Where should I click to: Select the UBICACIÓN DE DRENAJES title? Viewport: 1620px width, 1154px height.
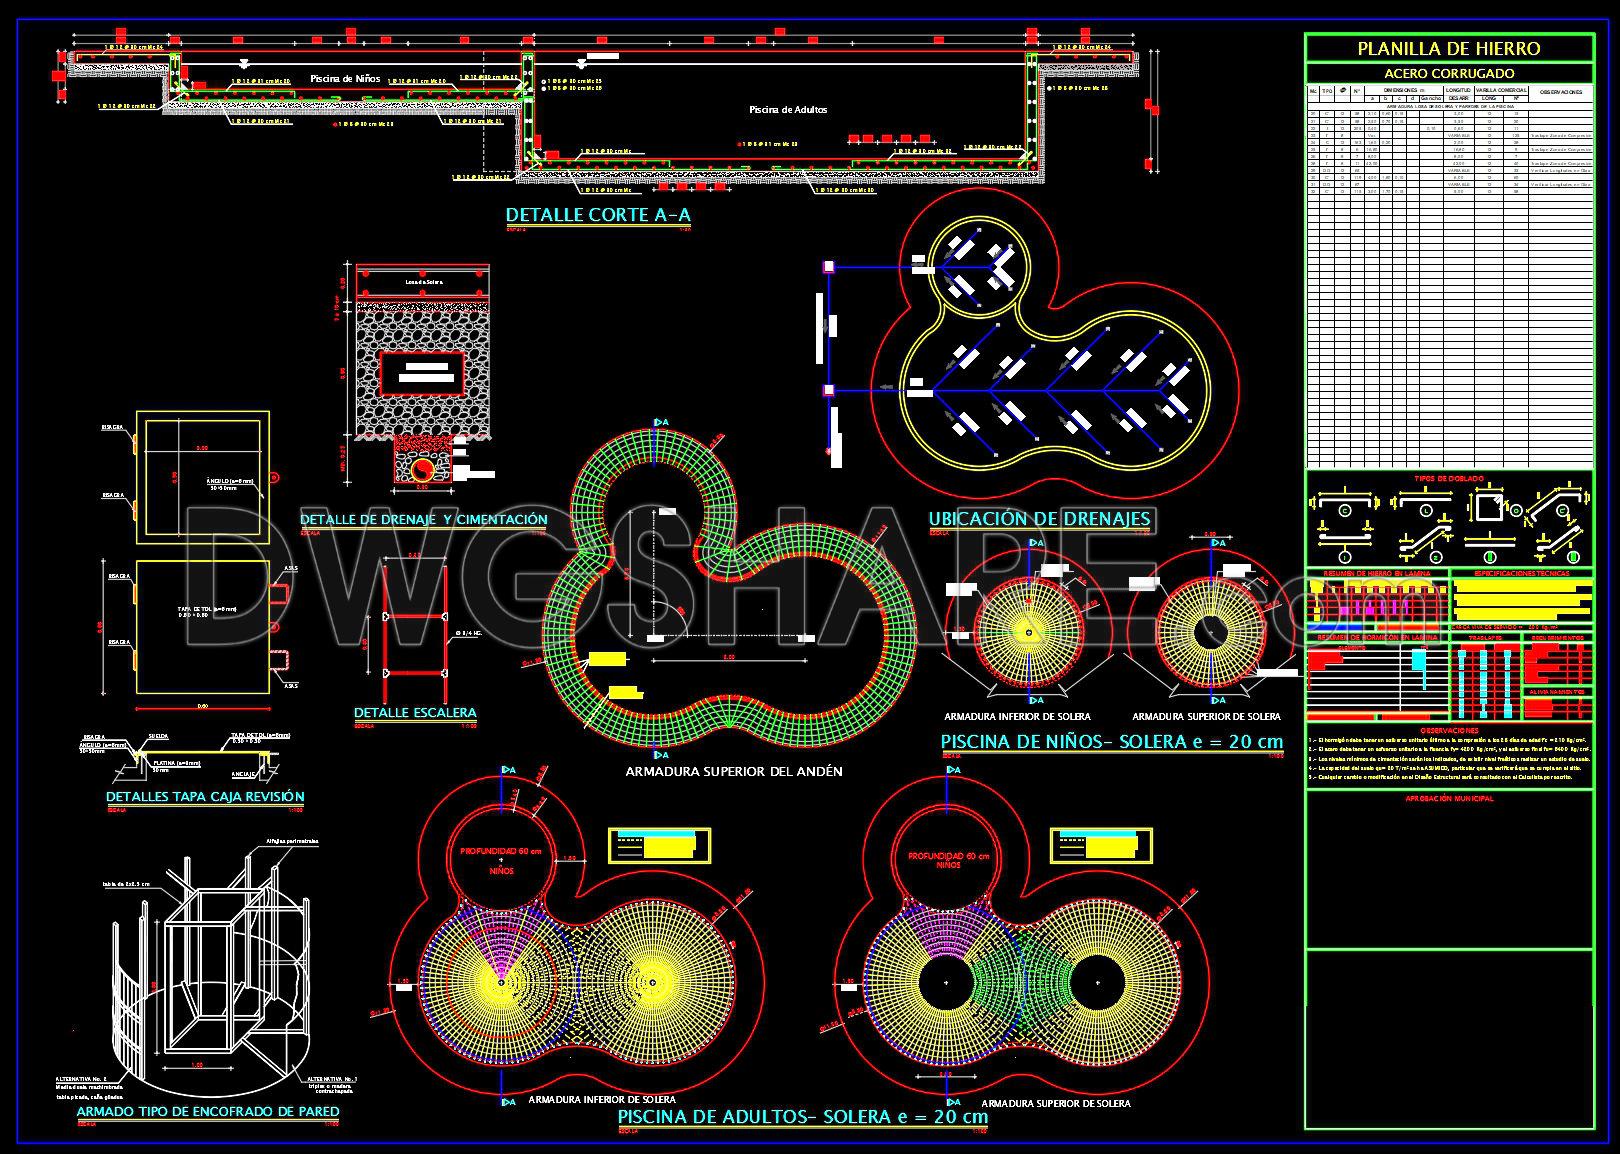(1039, 519)
